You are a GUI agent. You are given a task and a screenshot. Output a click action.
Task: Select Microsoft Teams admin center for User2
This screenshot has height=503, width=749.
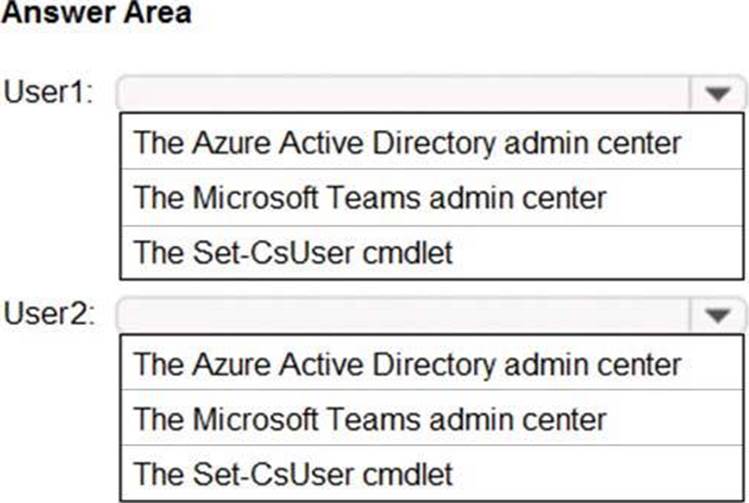click(x=370, y=418)
